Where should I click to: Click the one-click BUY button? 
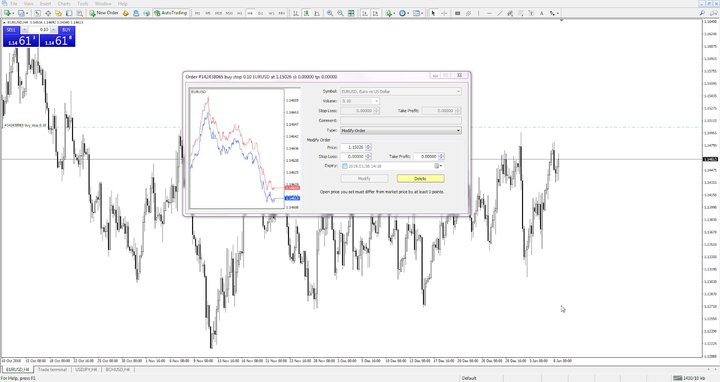click(x=67, y=30)
